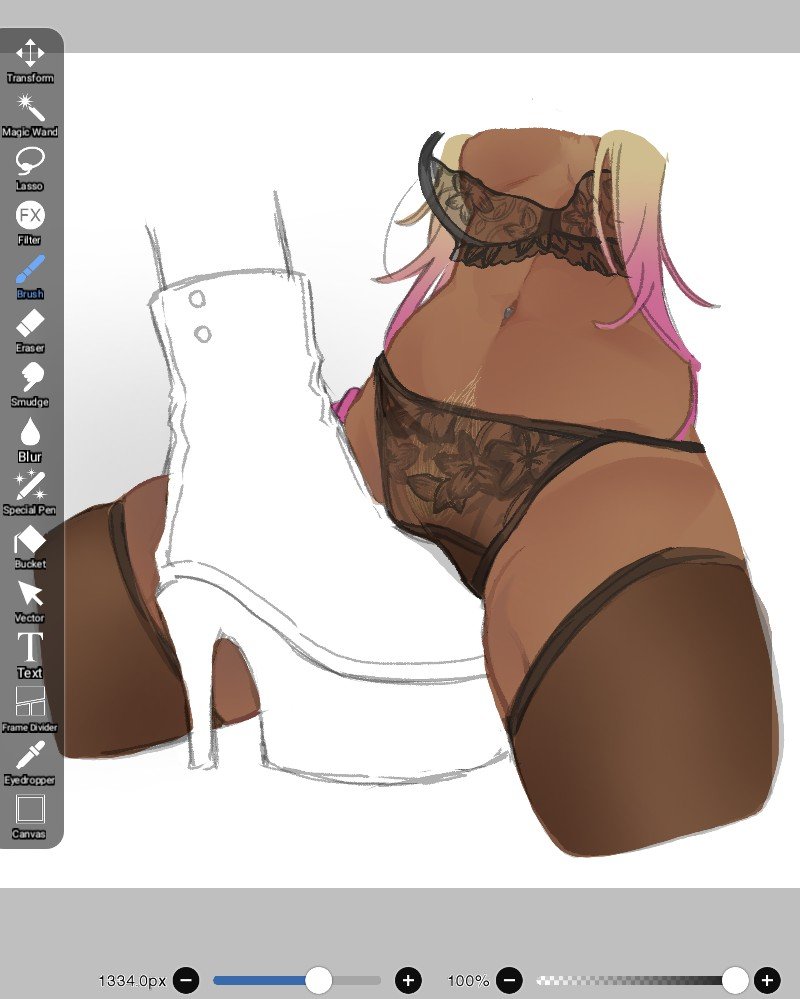Screen dimensions: 800x999
Task: Pick the Smudge tool
Action: pyautogui.click(x=30, y=385)
